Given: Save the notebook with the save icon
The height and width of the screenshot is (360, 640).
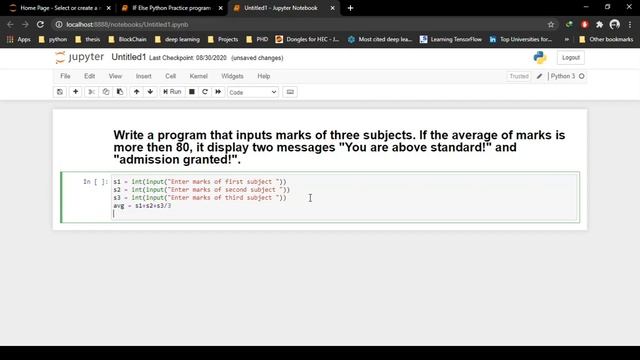Looking at the screenshot, I should [60, 92].
